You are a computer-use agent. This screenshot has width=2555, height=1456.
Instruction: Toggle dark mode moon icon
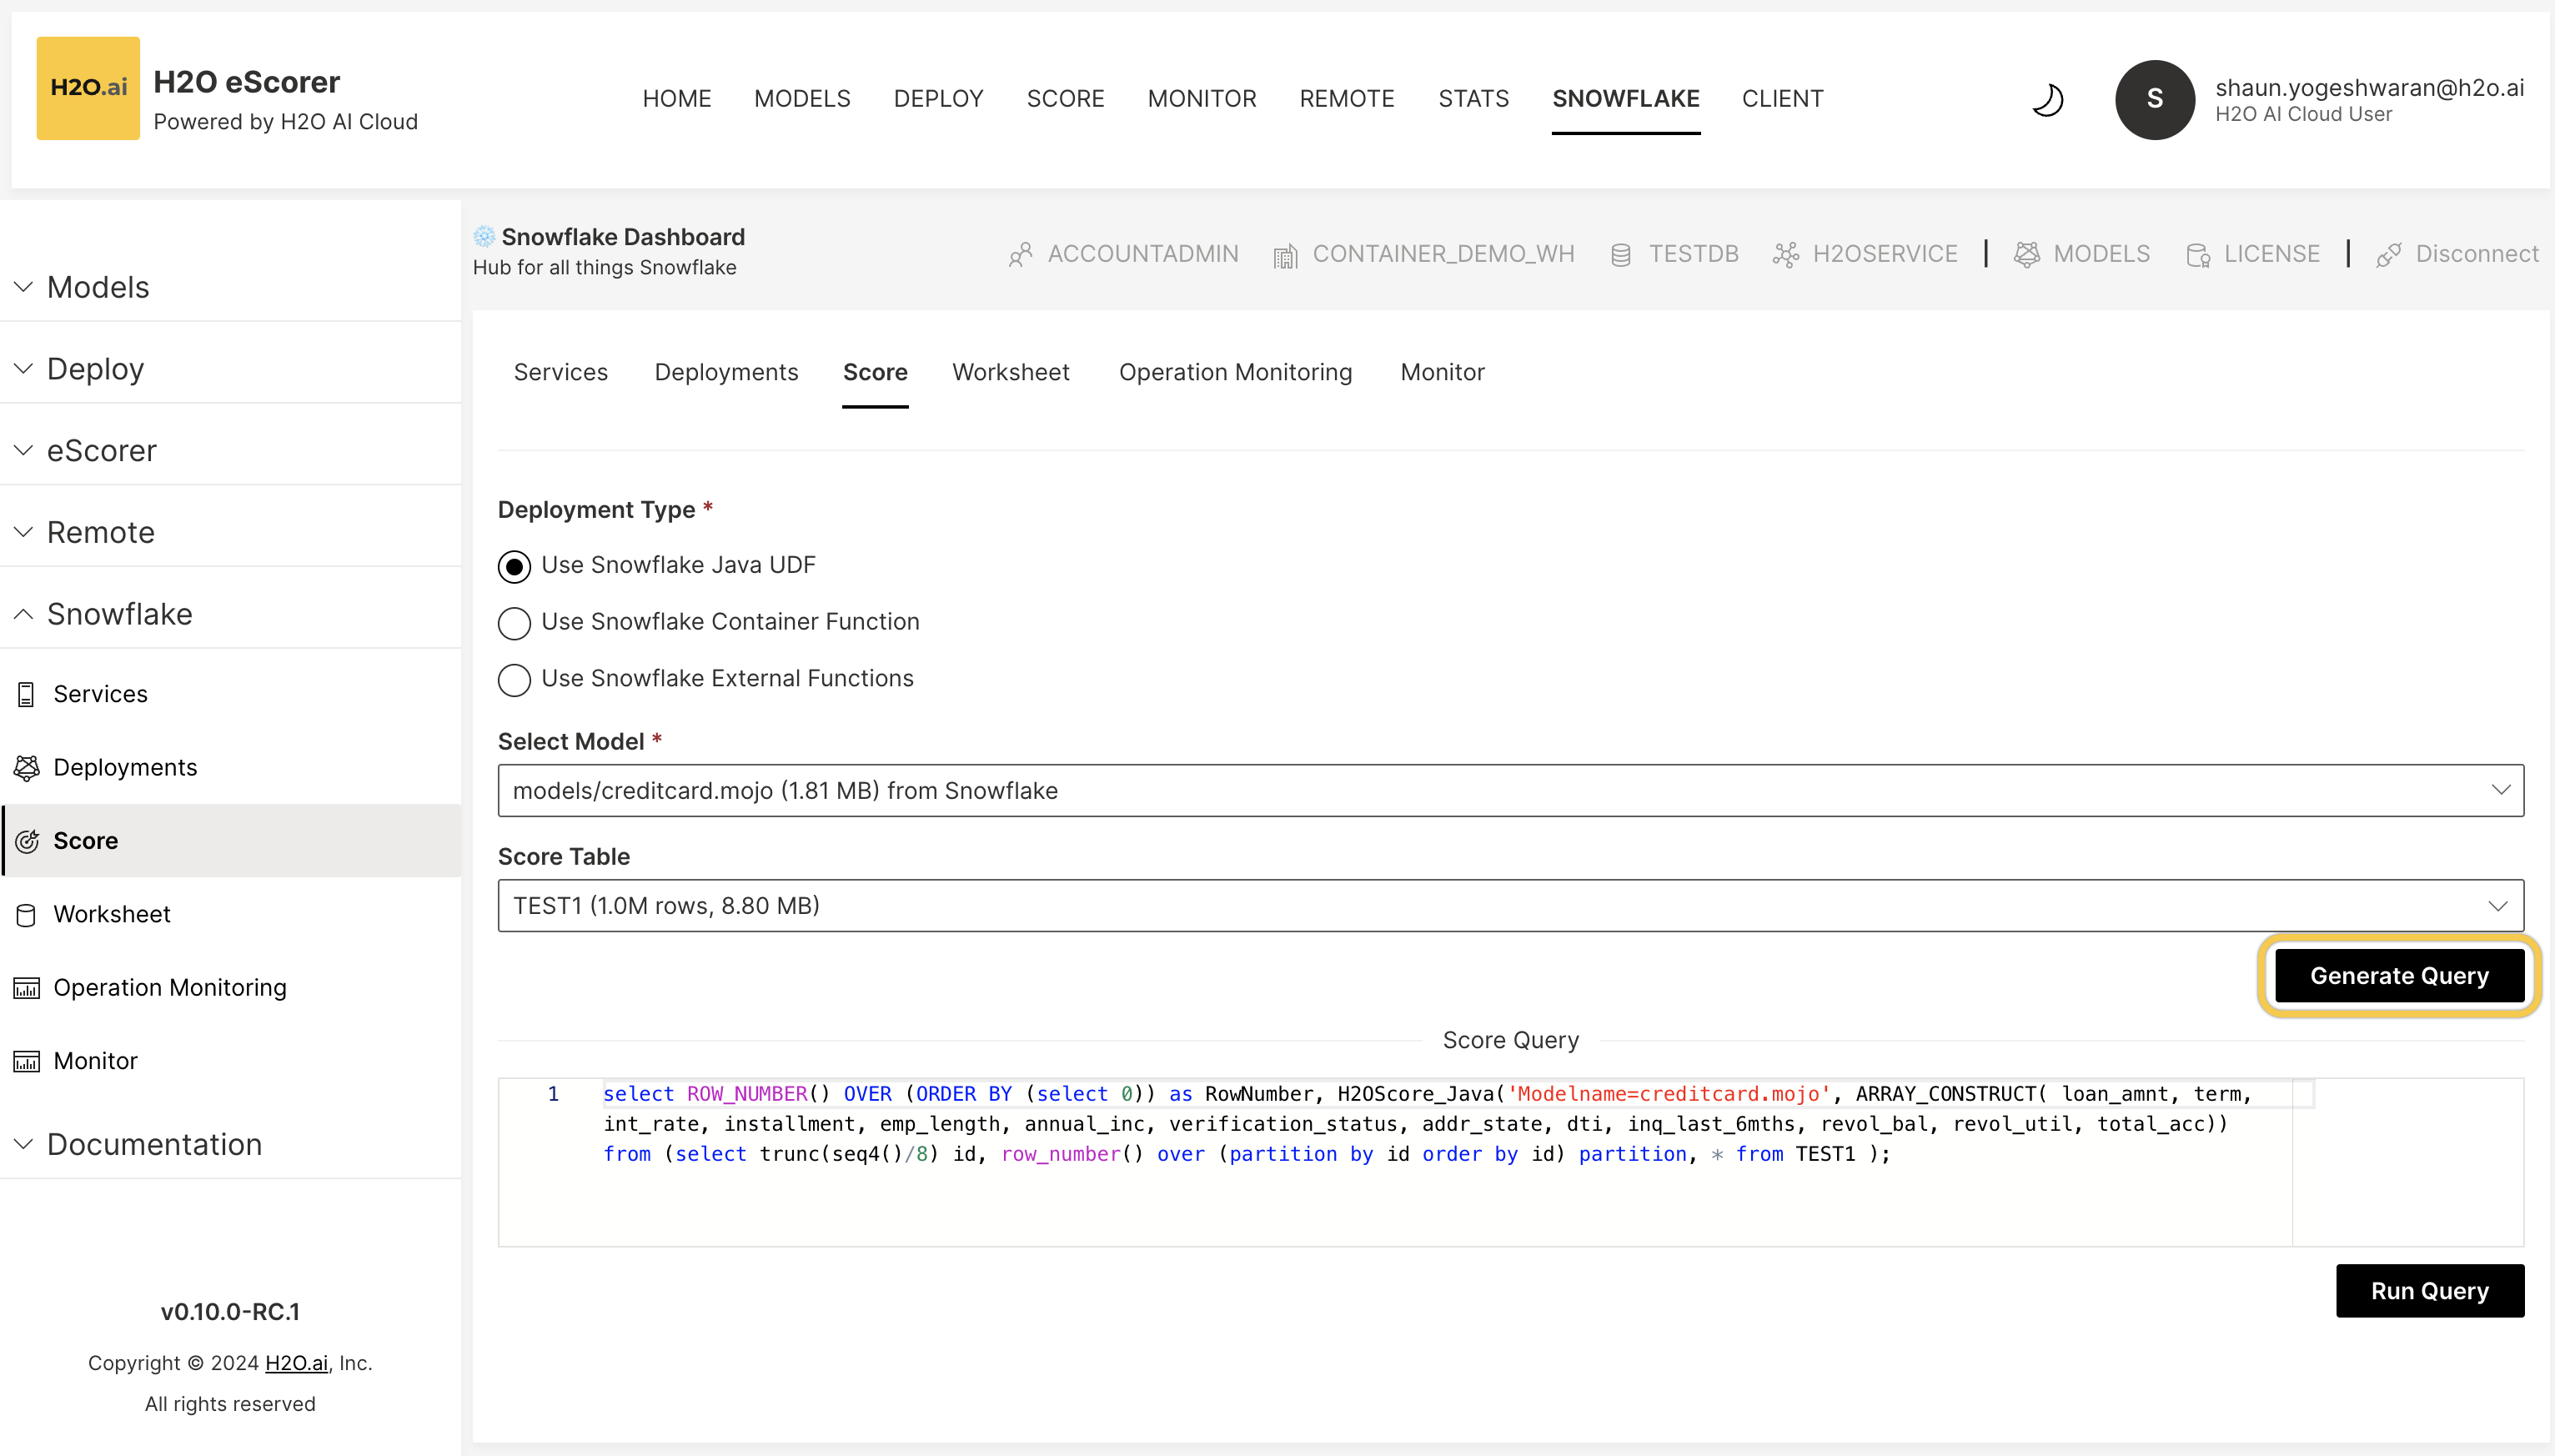coord(2047,99)
